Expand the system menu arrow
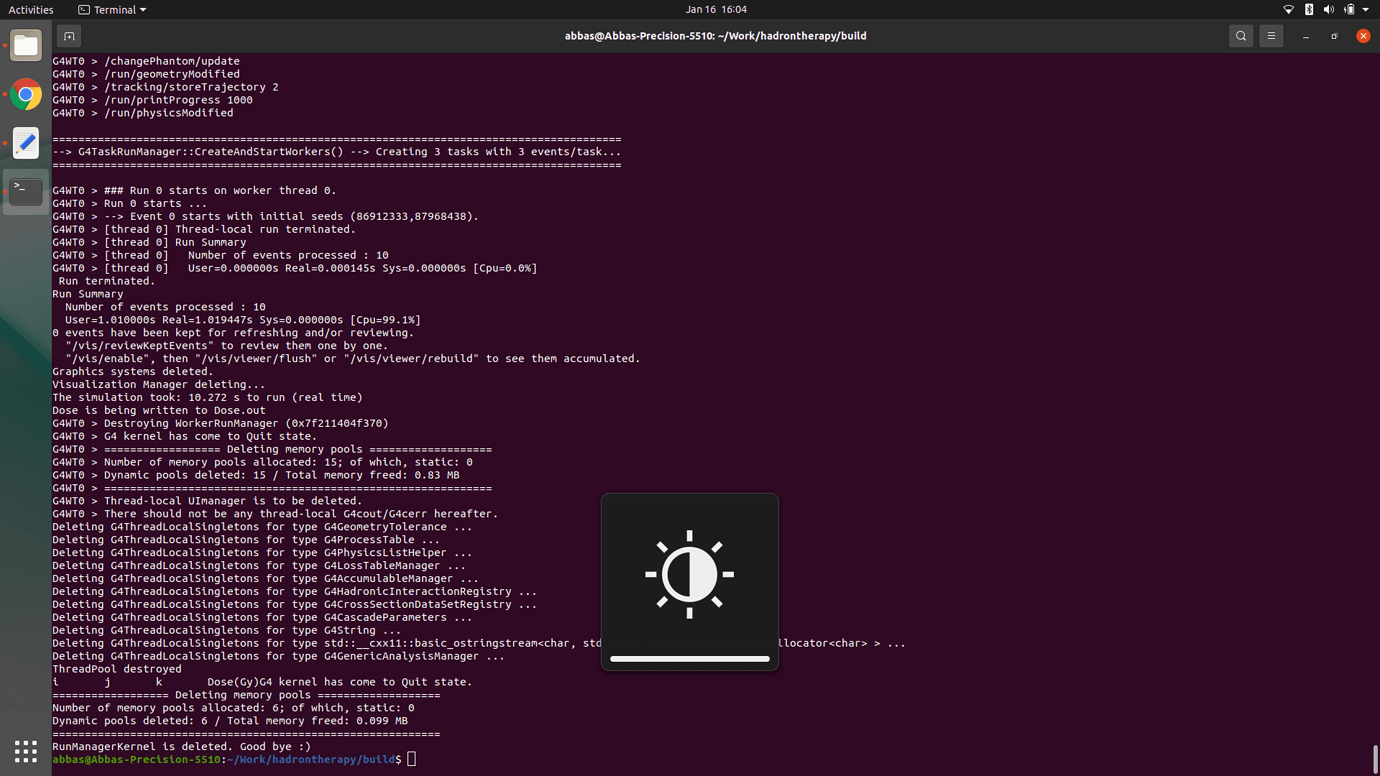The width and height of the screenshot is (1380, 776). click(x=1366, y=10)
